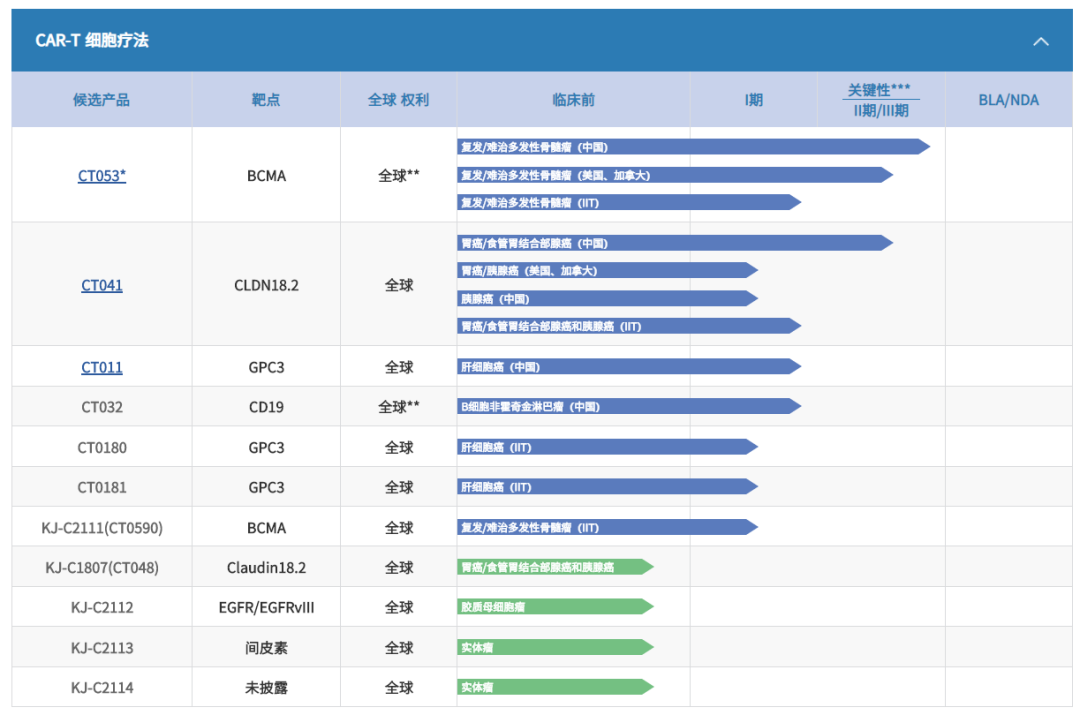Image resolution: width=1080 pixels, height=715 pixels.
Task: Open the CT011 product link
Action: [102, 367]
